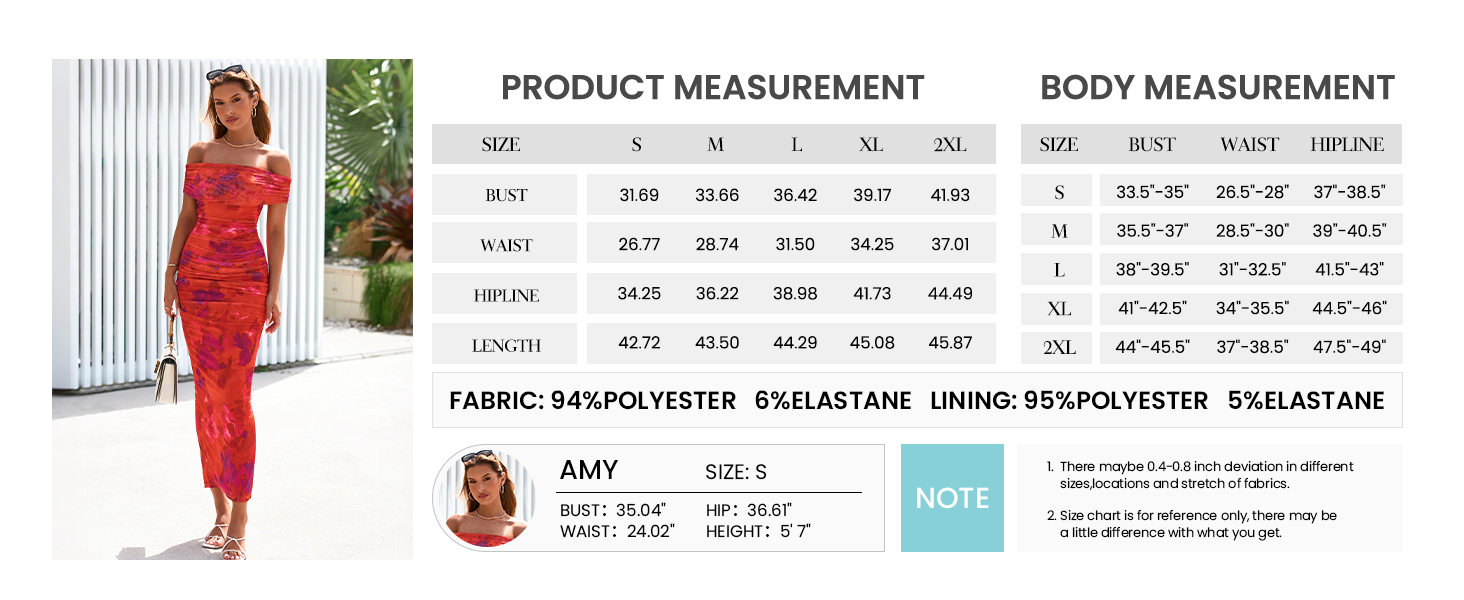This screenshot has height=600, width=1464.
Task: Click the AMY name label
Action: click(x=589, y=471)
